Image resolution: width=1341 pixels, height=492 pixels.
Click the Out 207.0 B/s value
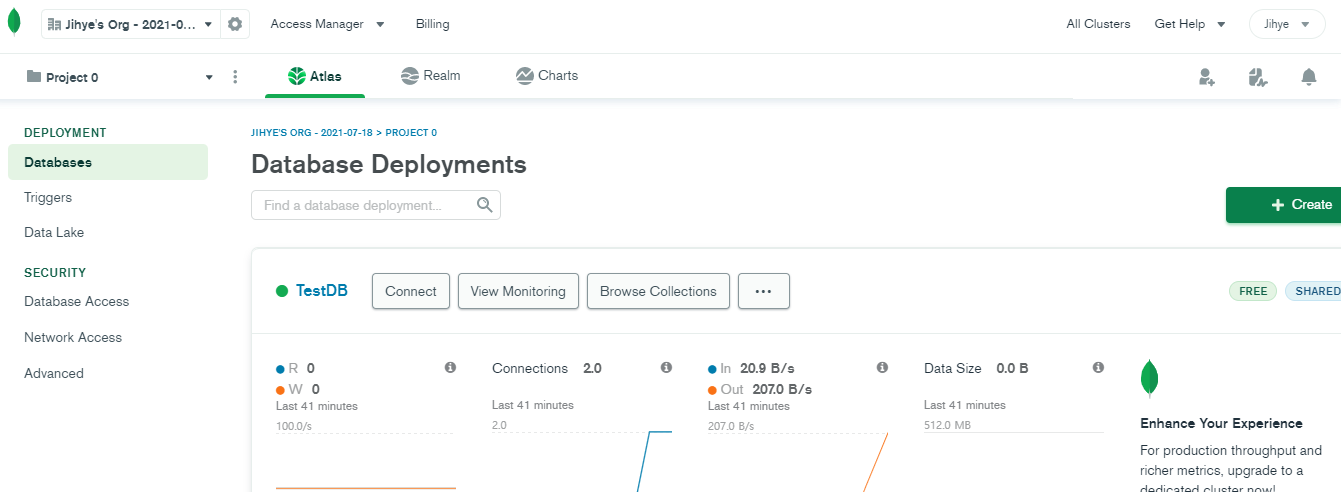781,389
